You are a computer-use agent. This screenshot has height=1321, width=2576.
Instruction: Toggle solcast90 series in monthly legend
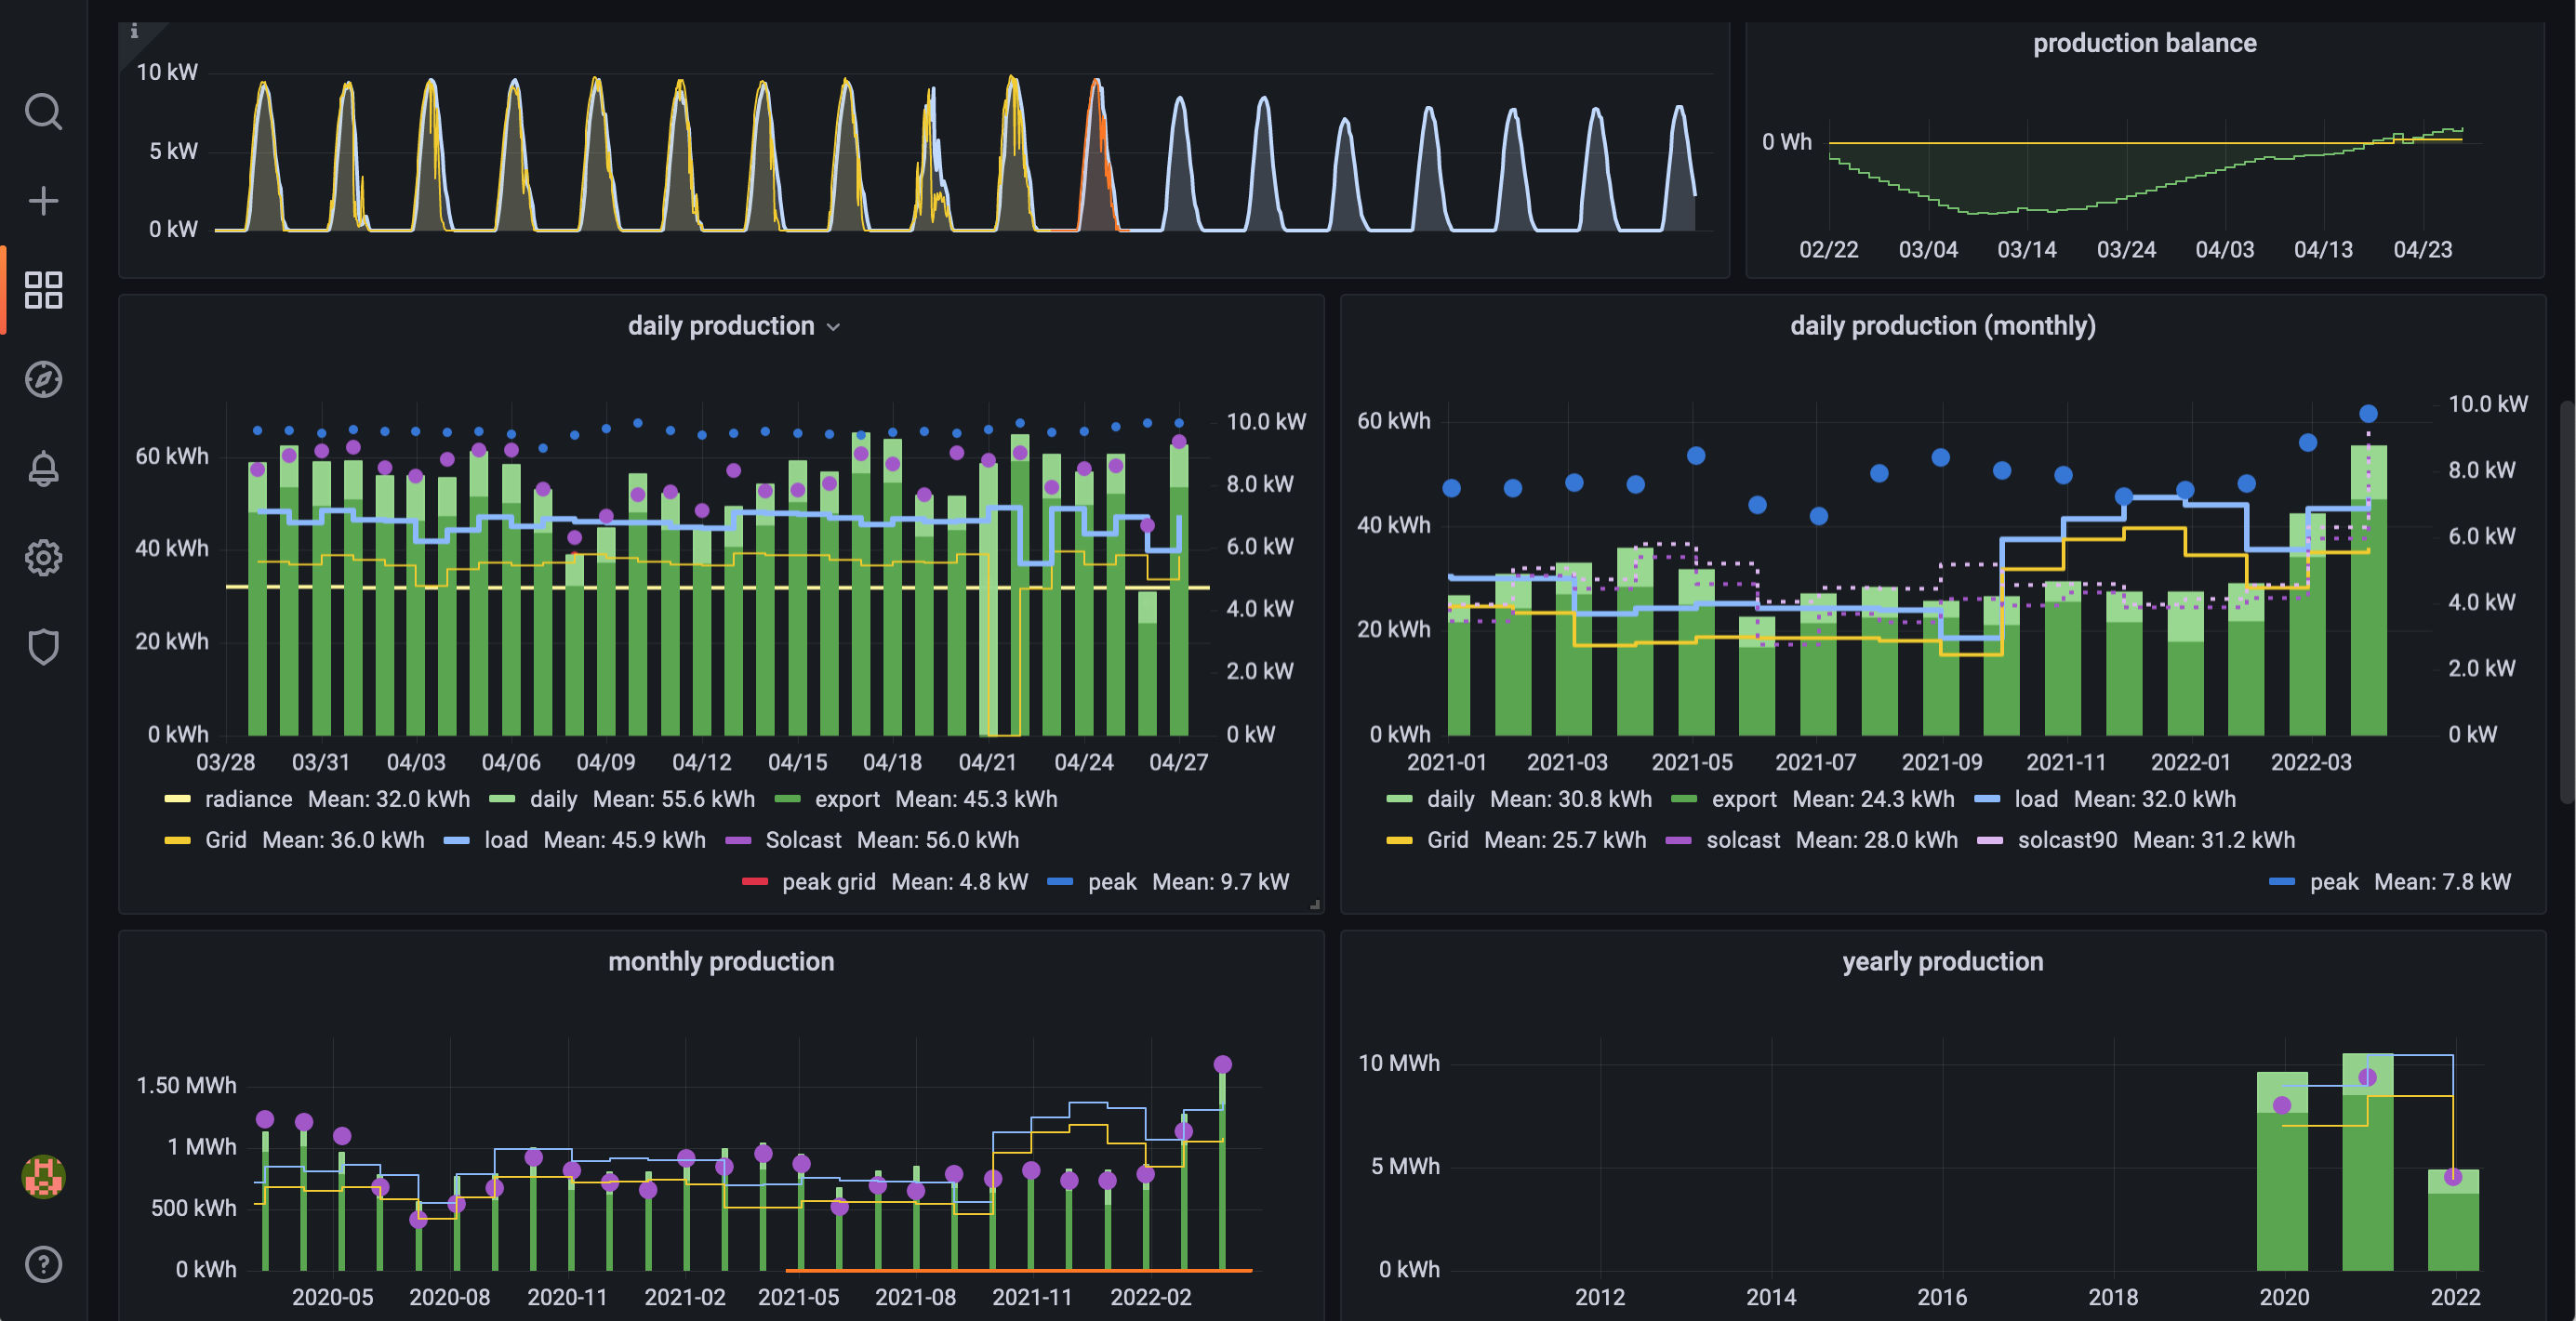pos(2066,840)
